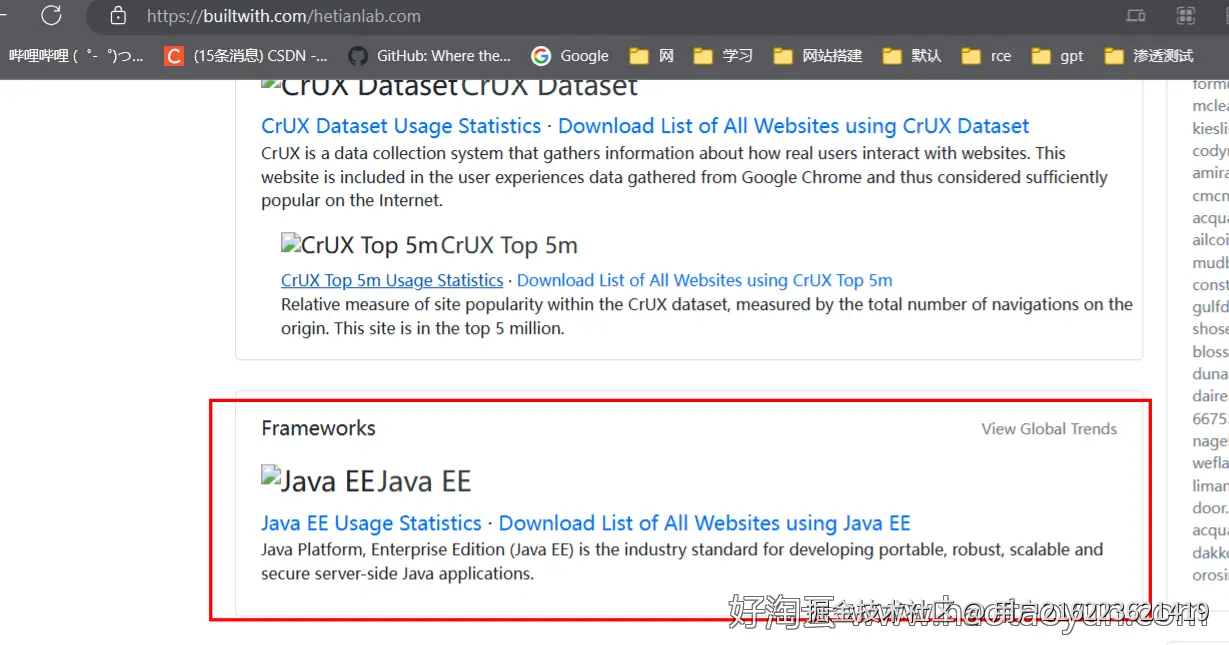Image resolution: width=1229 pixels, height=645 pixels.
Task: Open the rce bookmark folder
Action: click(987, 56)
